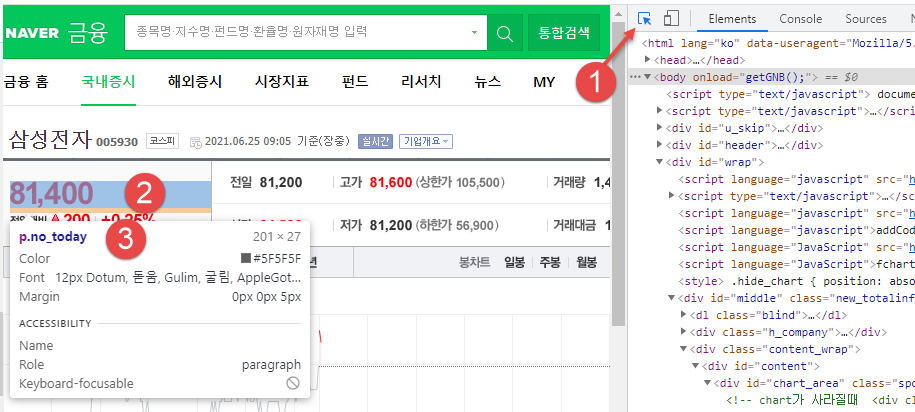Image resolution: width=915 pixels, height=412 pixels.
Task: Go to the 해외증시 menu
Action: pos(195,82)
